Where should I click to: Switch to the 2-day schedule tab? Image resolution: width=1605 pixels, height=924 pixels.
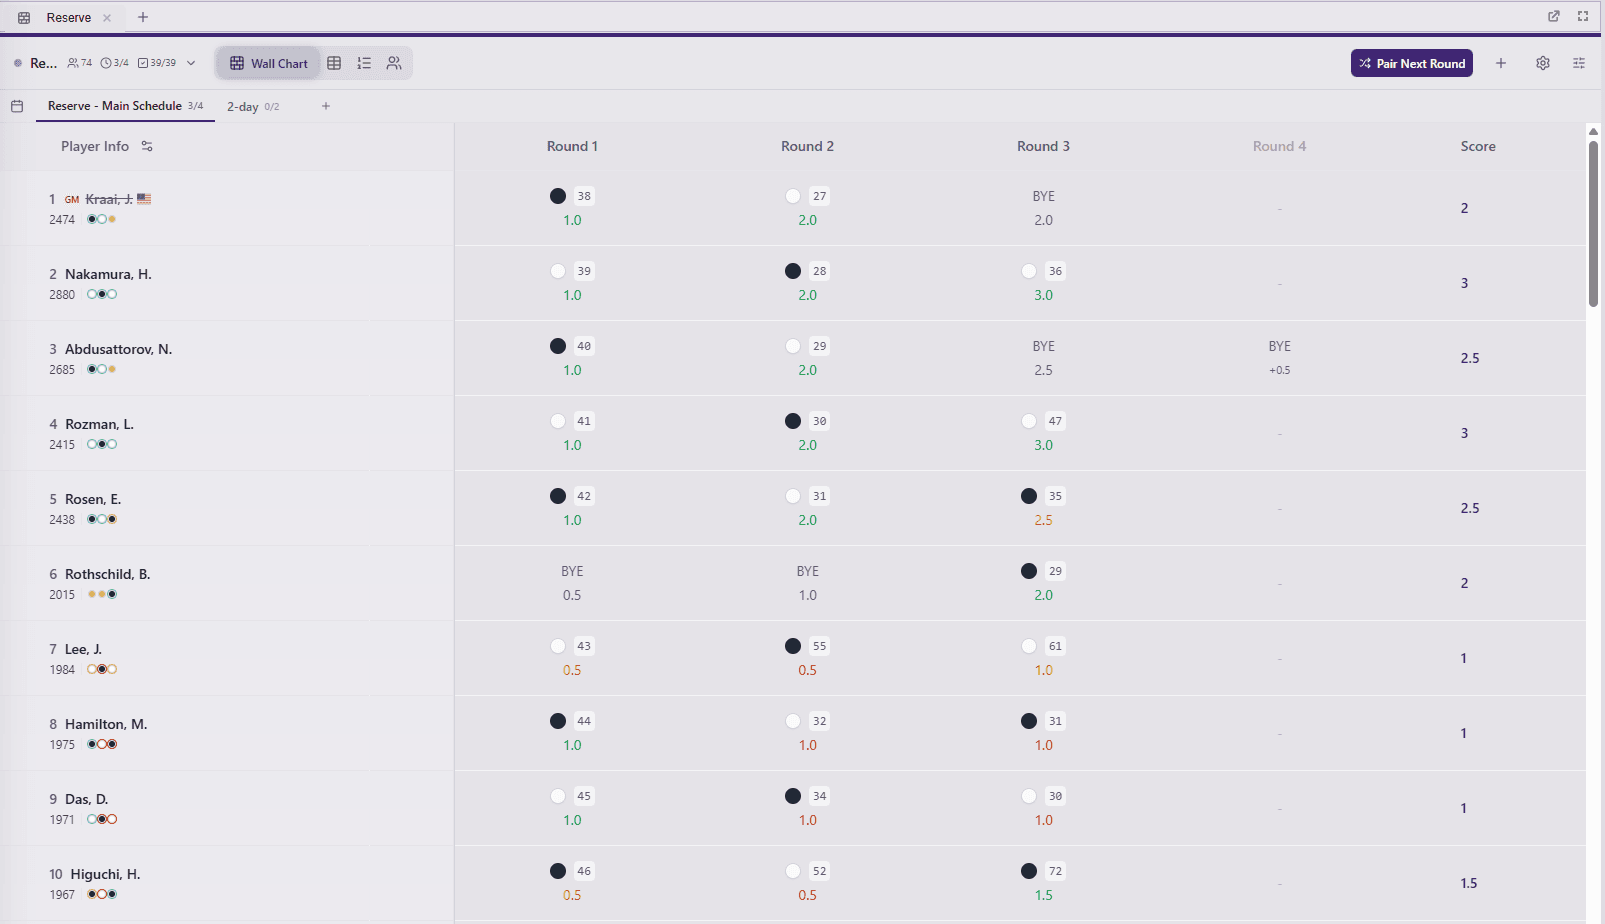coord(245,106)
